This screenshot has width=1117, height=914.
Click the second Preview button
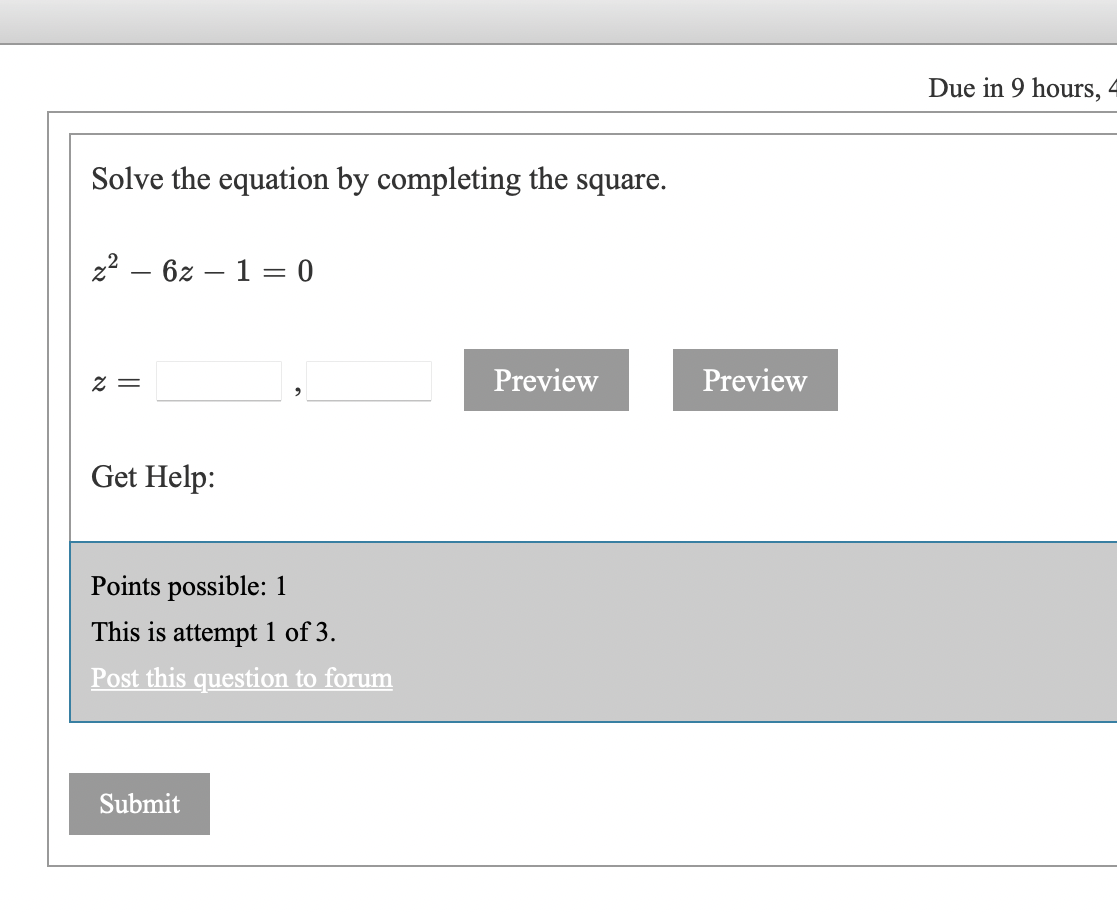(754, 380)
